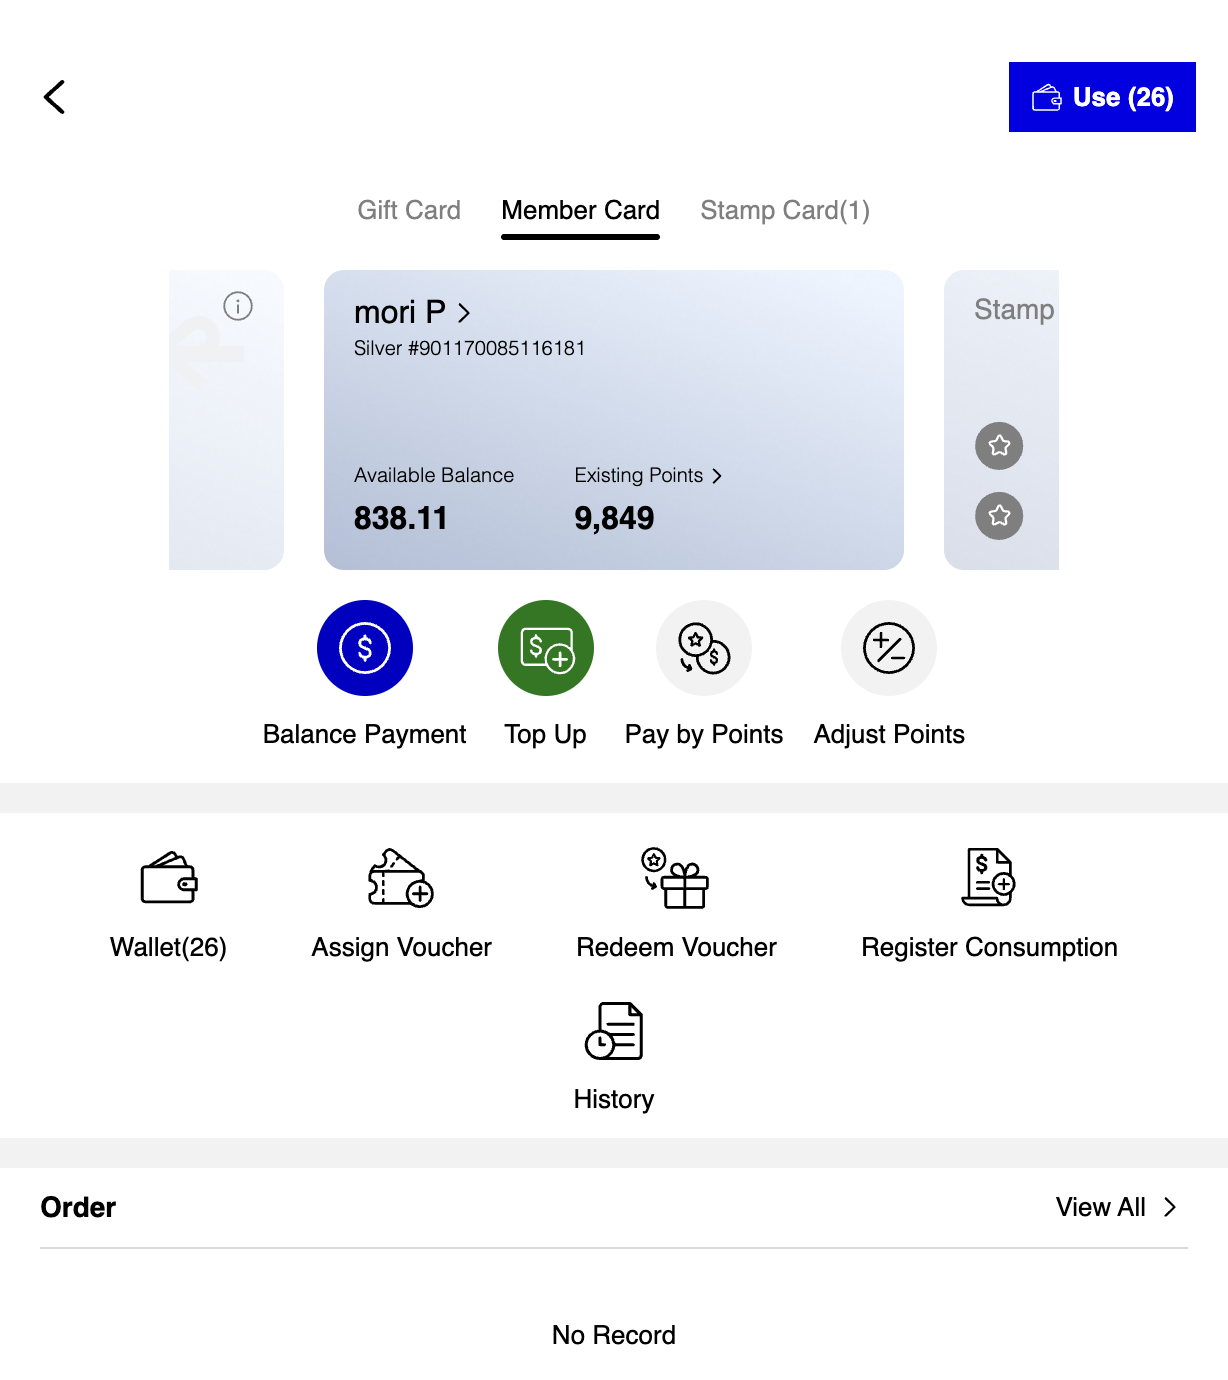Click the Assign Voucher icon
1228x1380 pixels.
401,878
